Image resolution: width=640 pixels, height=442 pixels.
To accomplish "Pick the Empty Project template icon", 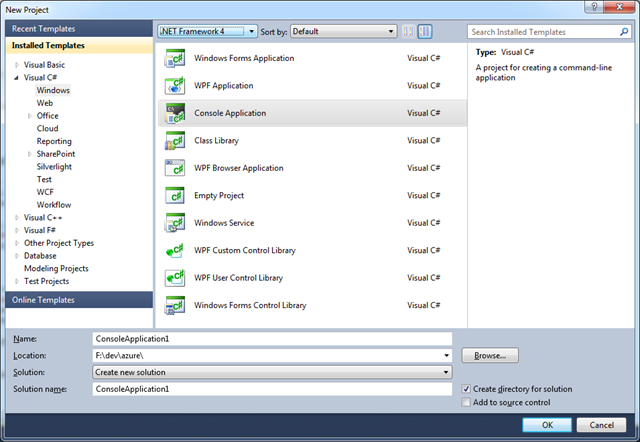I will pos(176,196).
